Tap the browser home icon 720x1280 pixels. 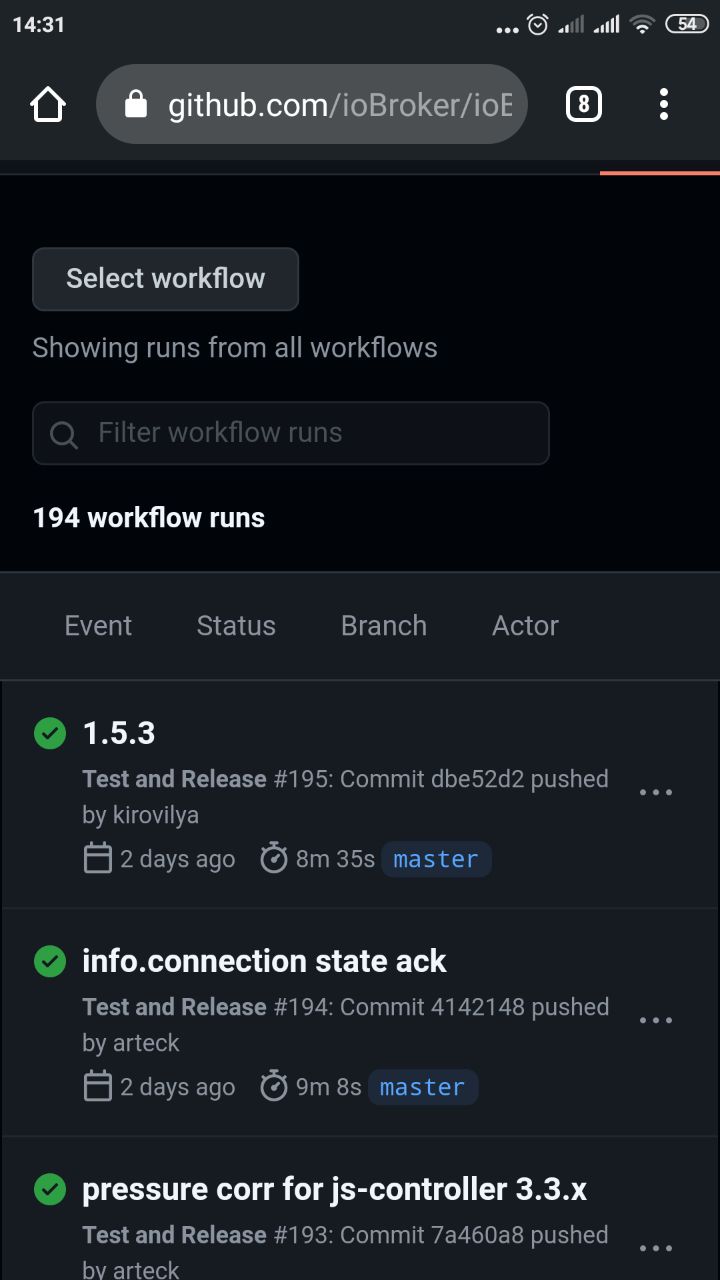tap(48, 104)
